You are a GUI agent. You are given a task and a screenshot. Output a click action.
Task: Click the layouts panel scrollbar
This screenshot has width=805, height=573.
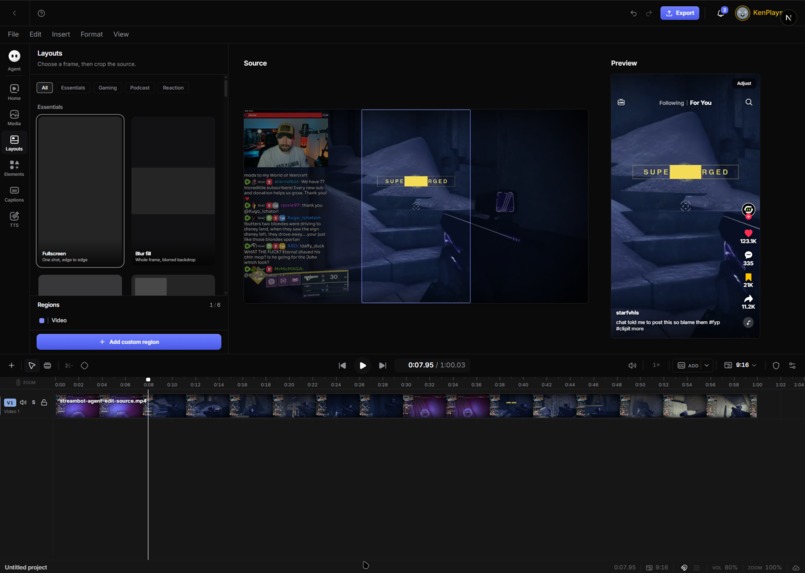click(x=225, y=88)
